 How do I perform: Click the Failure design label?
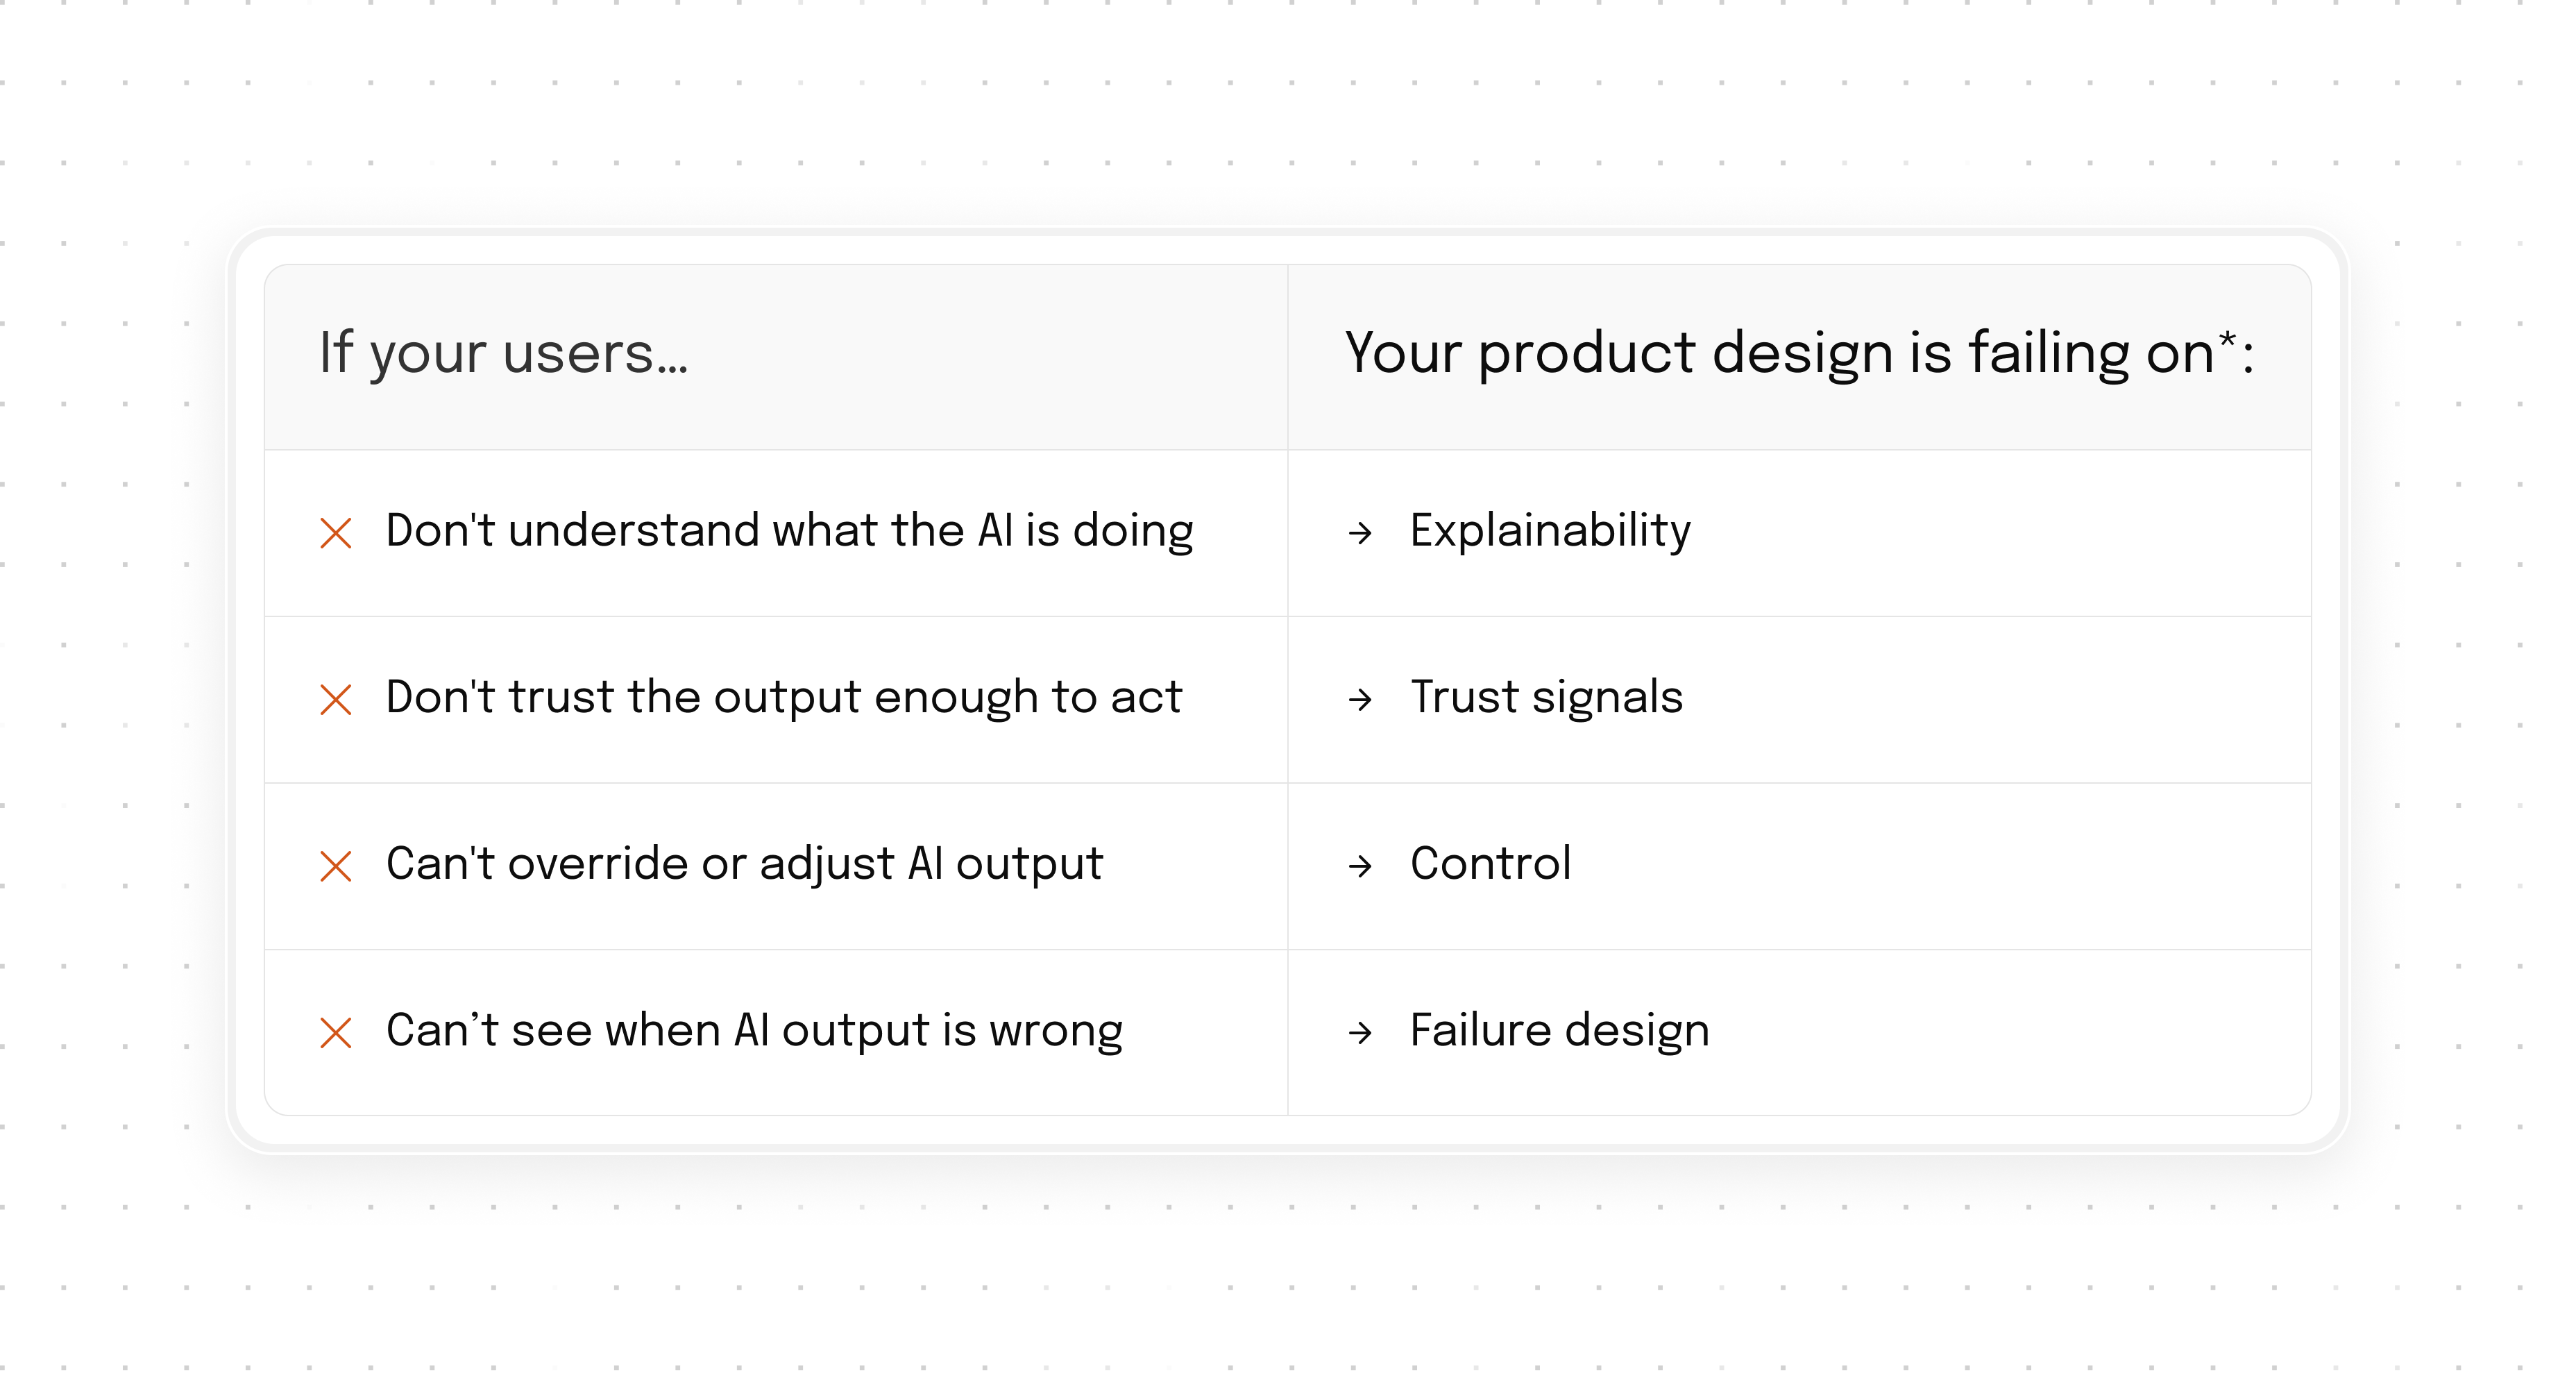tap(1560, 1031)
